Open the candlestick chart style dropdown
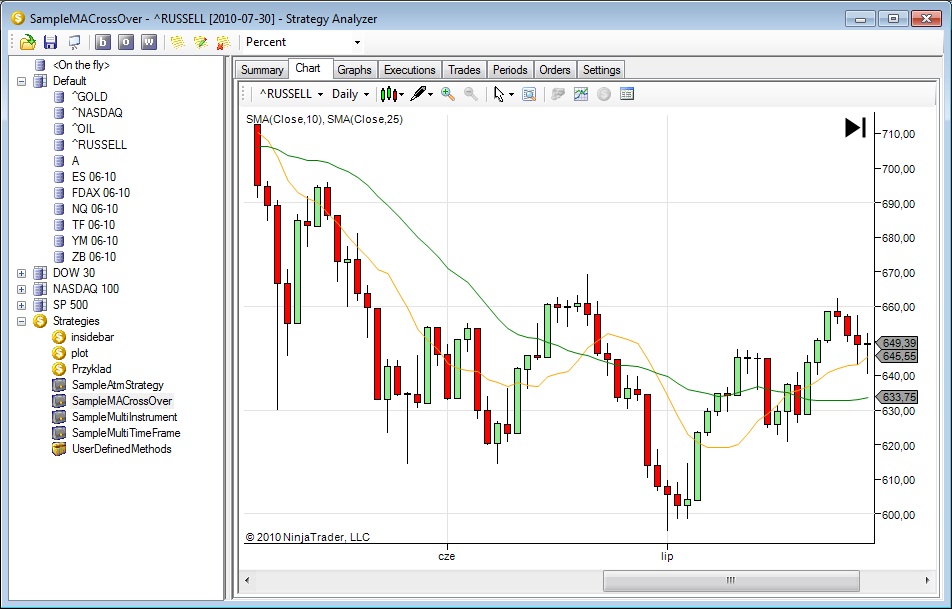952x609 pixels. point(392,94)
